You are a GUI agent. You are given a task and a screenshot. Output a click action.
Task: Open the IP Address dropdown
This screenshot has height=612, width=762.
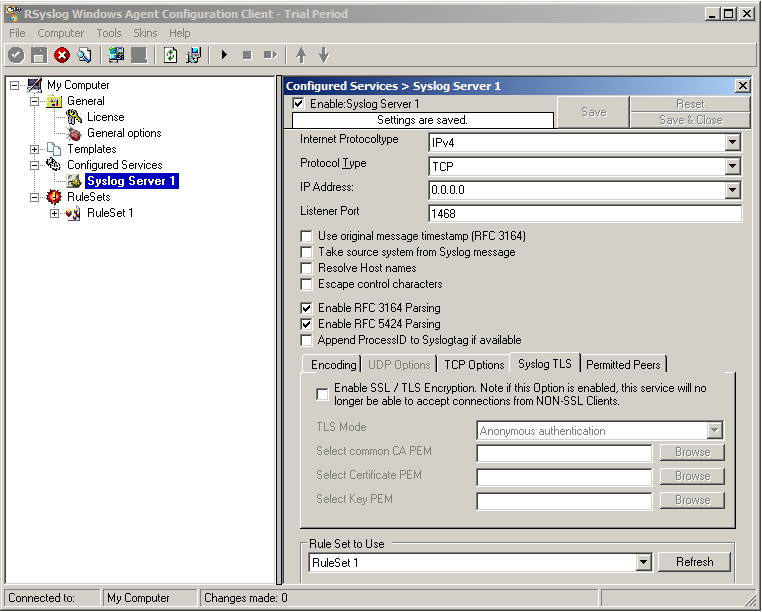point(732,190)
